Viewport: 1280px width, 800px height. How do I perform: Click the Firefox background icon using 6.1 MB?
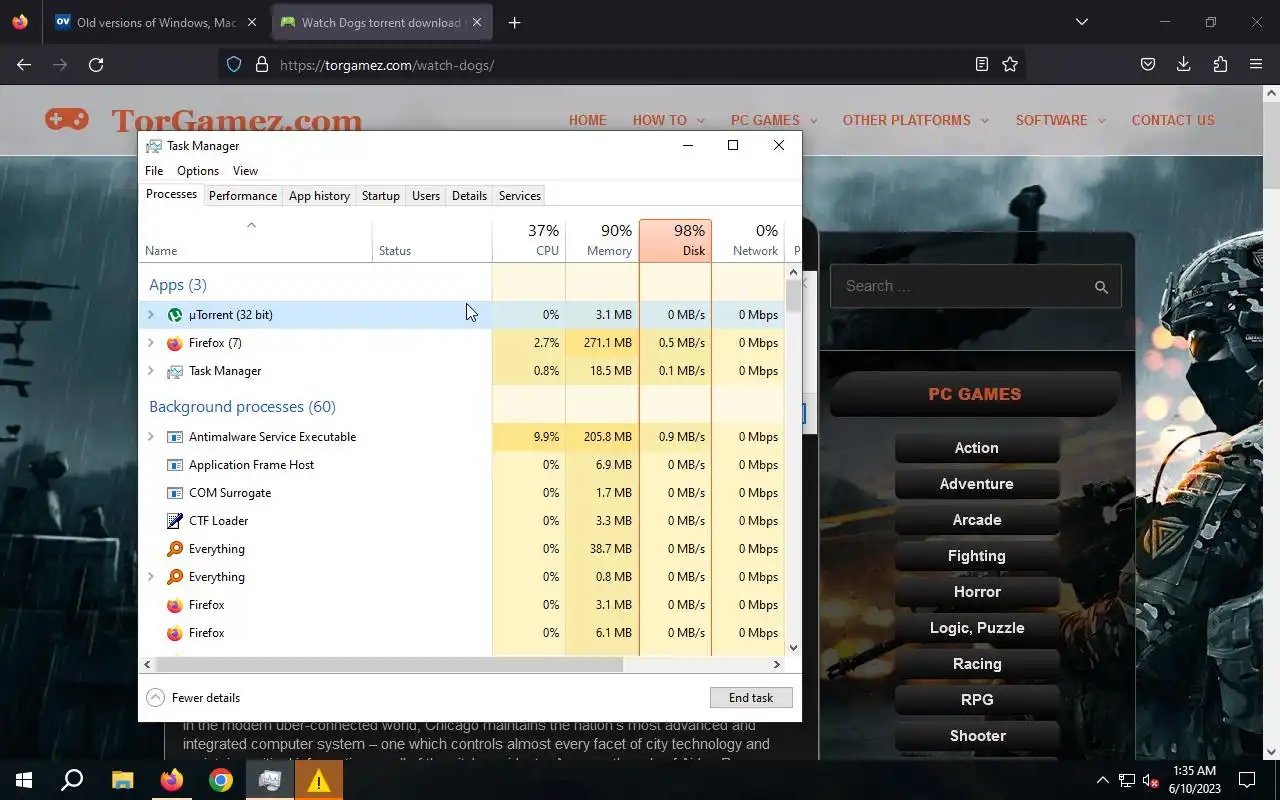pyautogui.click(x=175, y=633)
